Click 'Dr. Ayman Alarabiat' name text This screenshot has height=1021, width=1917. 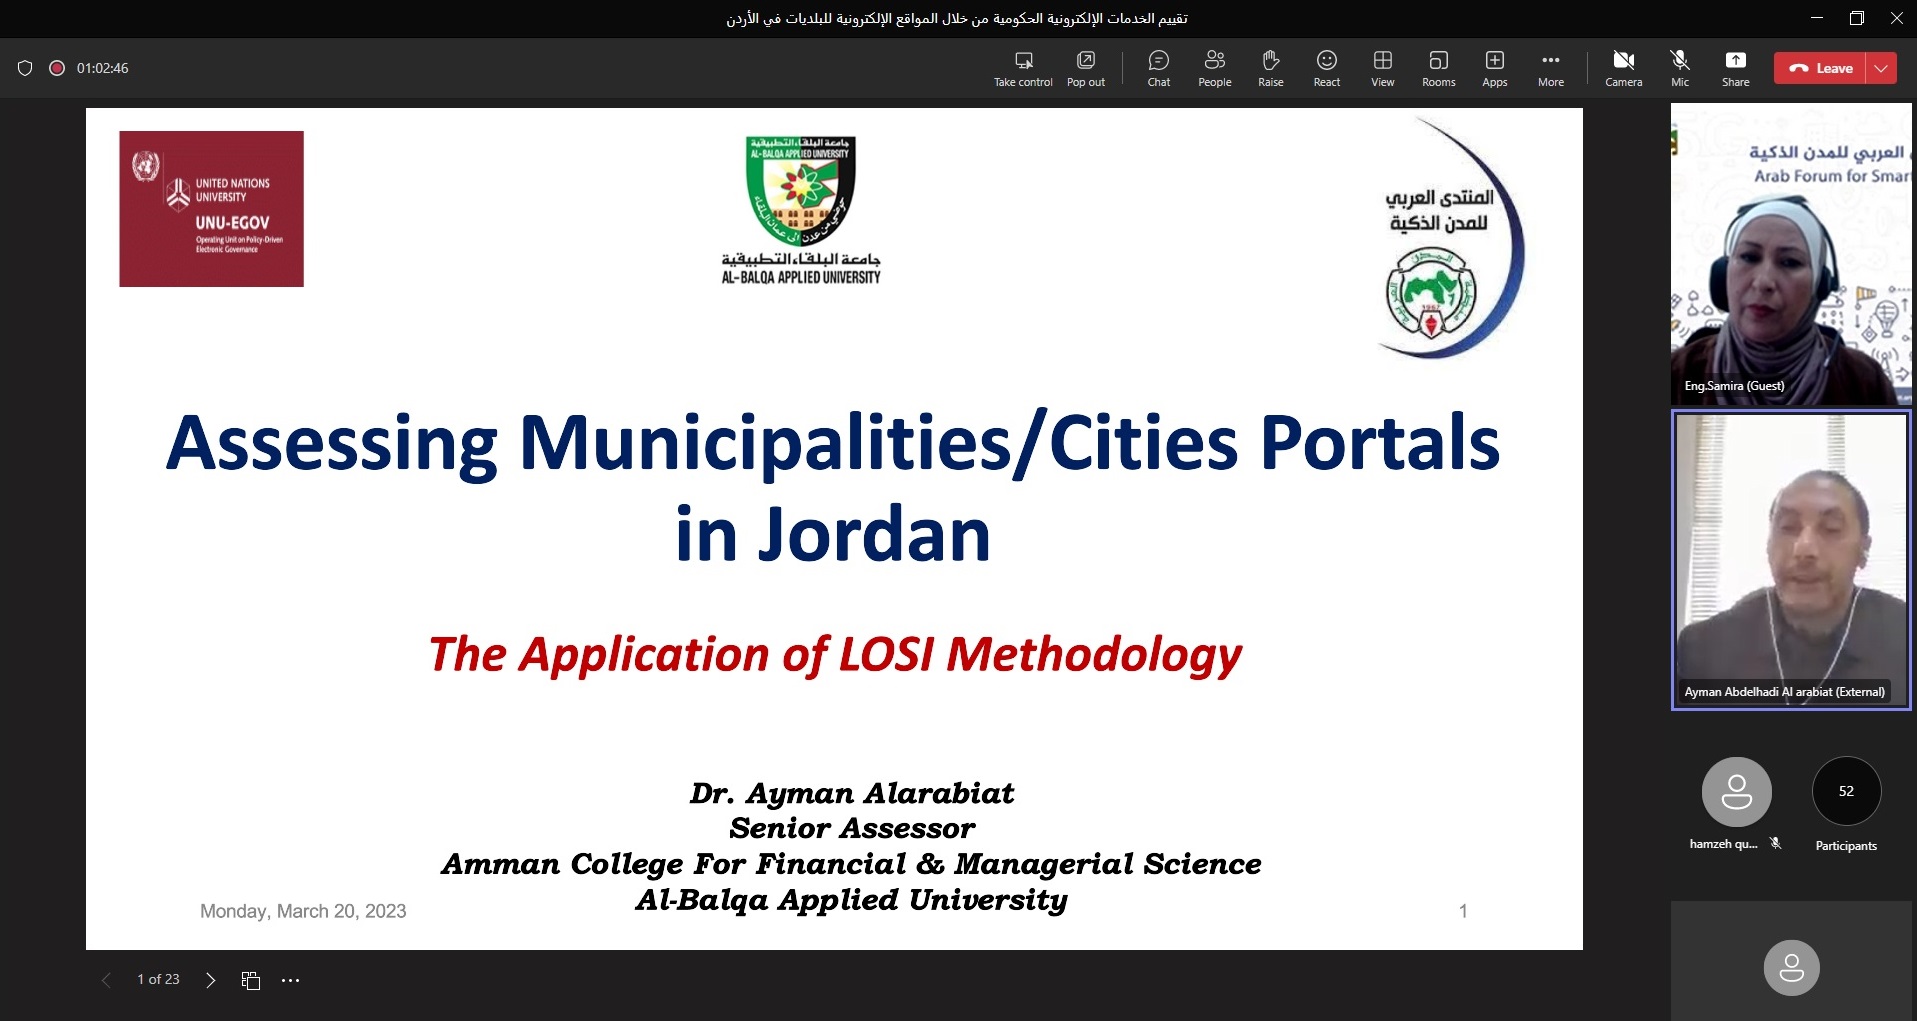point(851,793)
